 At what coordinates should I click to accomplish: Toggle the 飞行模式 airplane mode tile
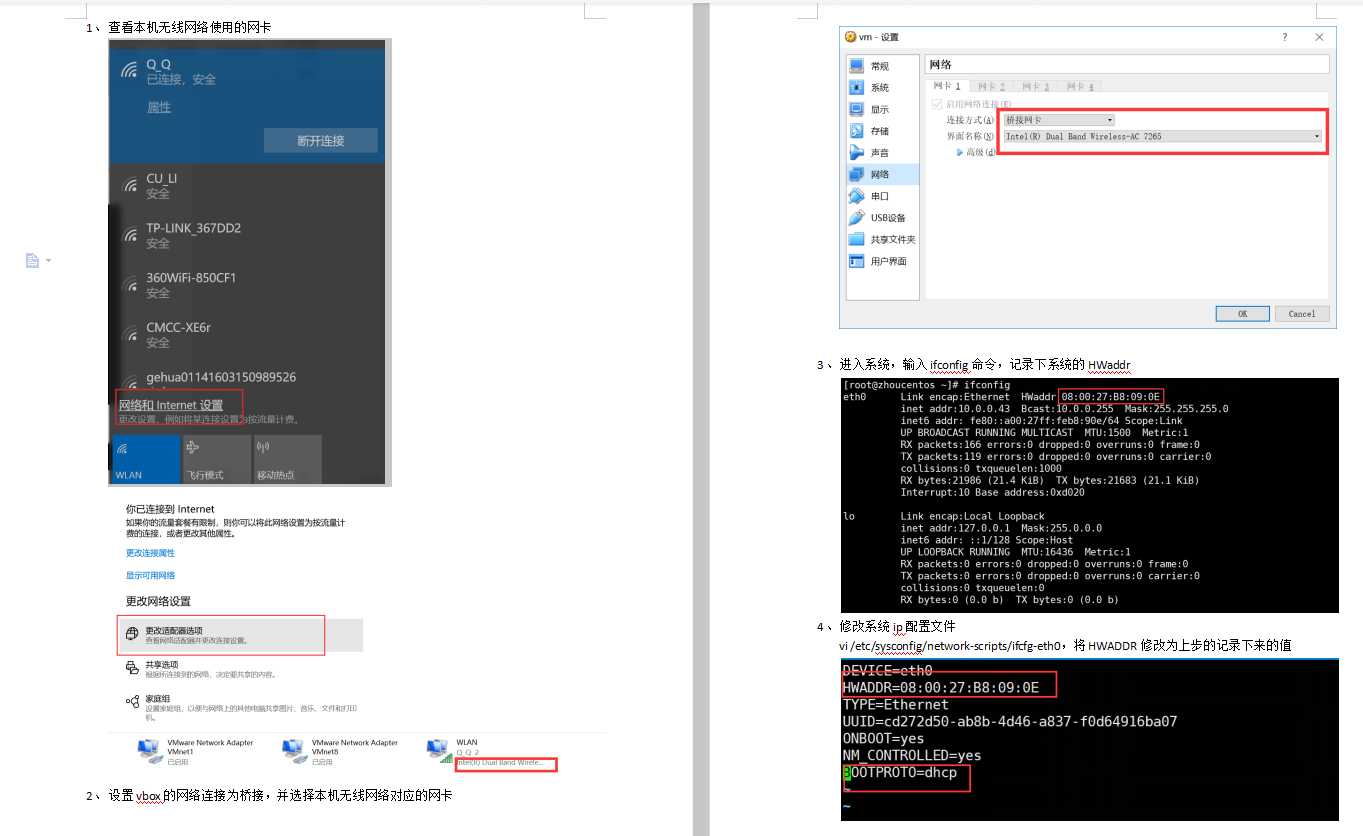tap(217, 460)
